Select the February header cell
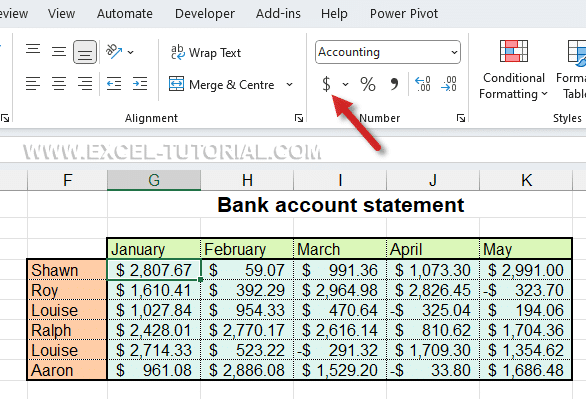The width and height of the screenshot is (586, 399). 247,249
